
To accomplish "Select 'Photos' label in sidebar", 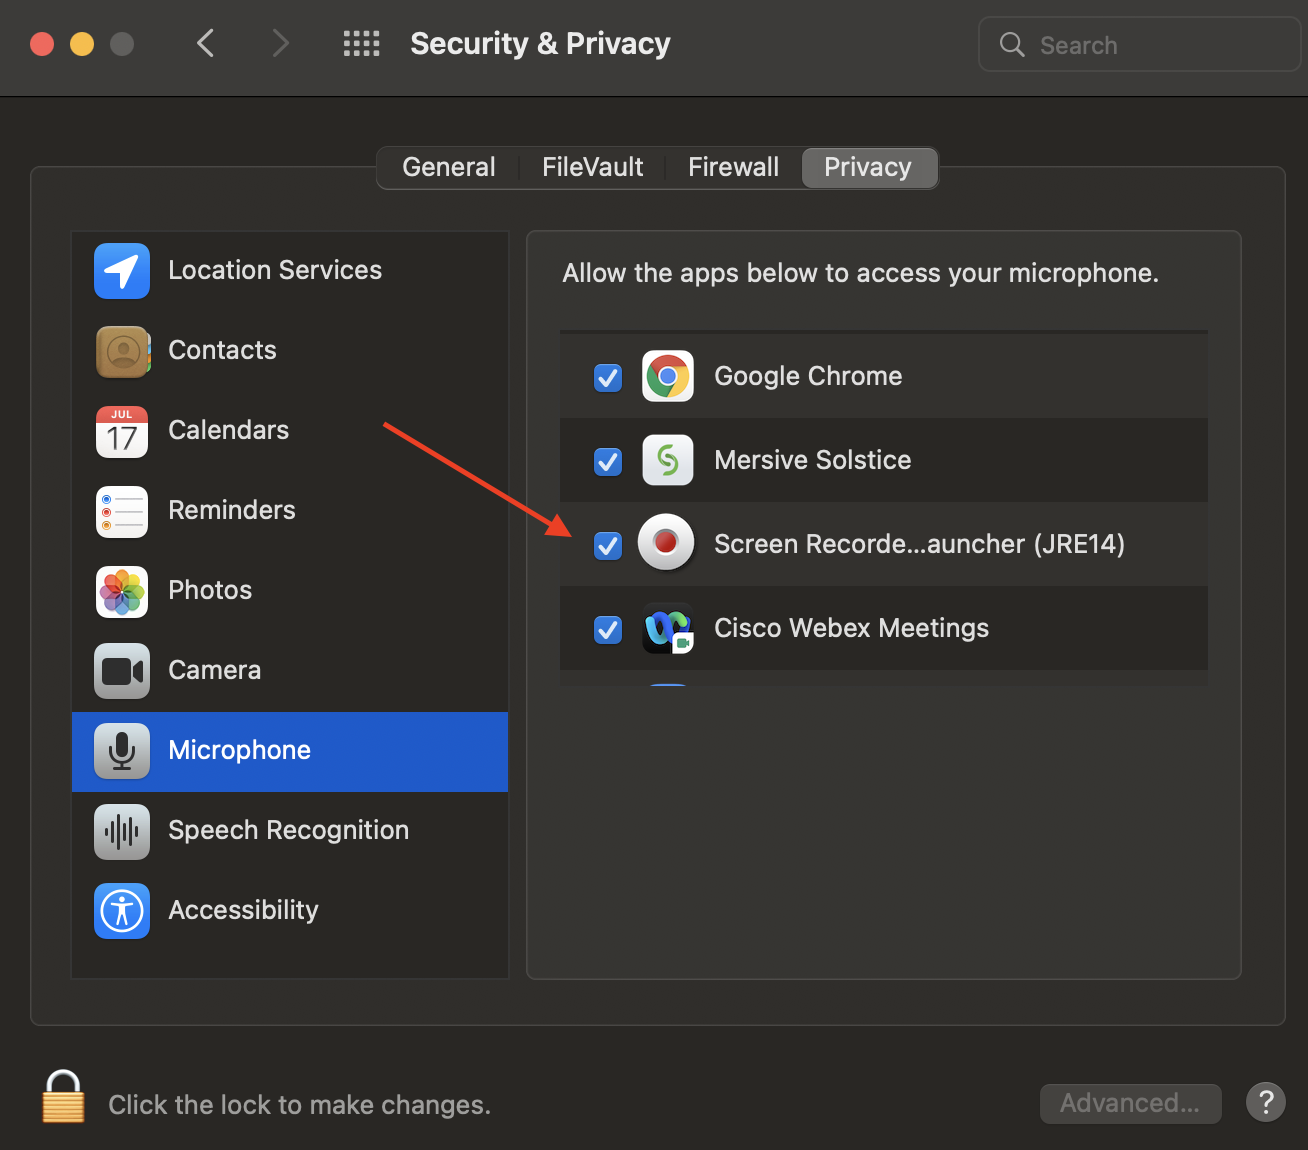I will coord(210,590).
